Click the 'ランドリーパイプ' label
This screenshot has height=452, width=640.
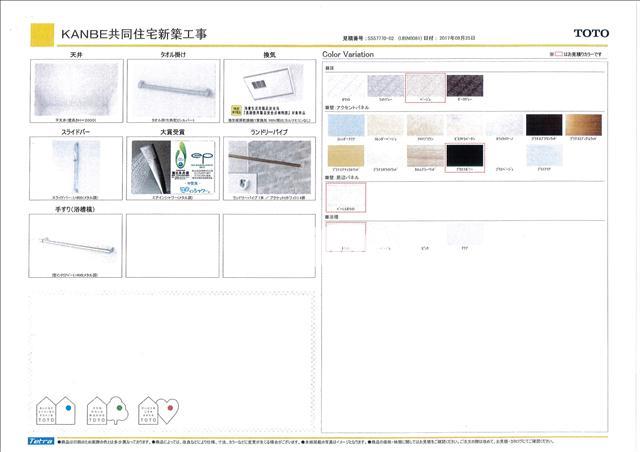coord(269,132)
